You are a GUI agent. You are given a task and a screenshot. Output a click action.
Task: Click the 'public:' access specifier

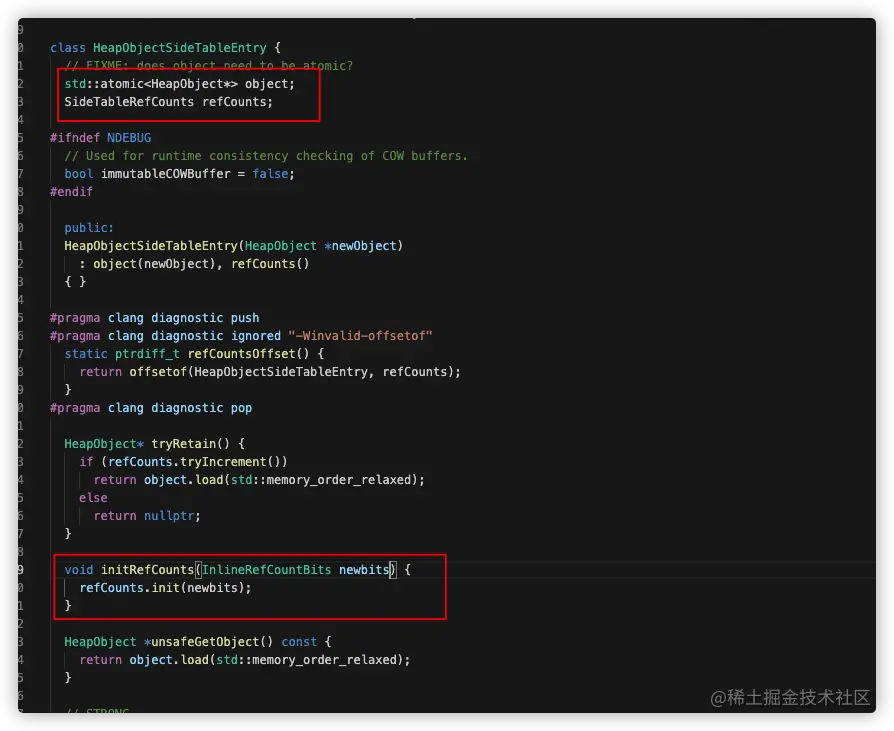[89, 228]
